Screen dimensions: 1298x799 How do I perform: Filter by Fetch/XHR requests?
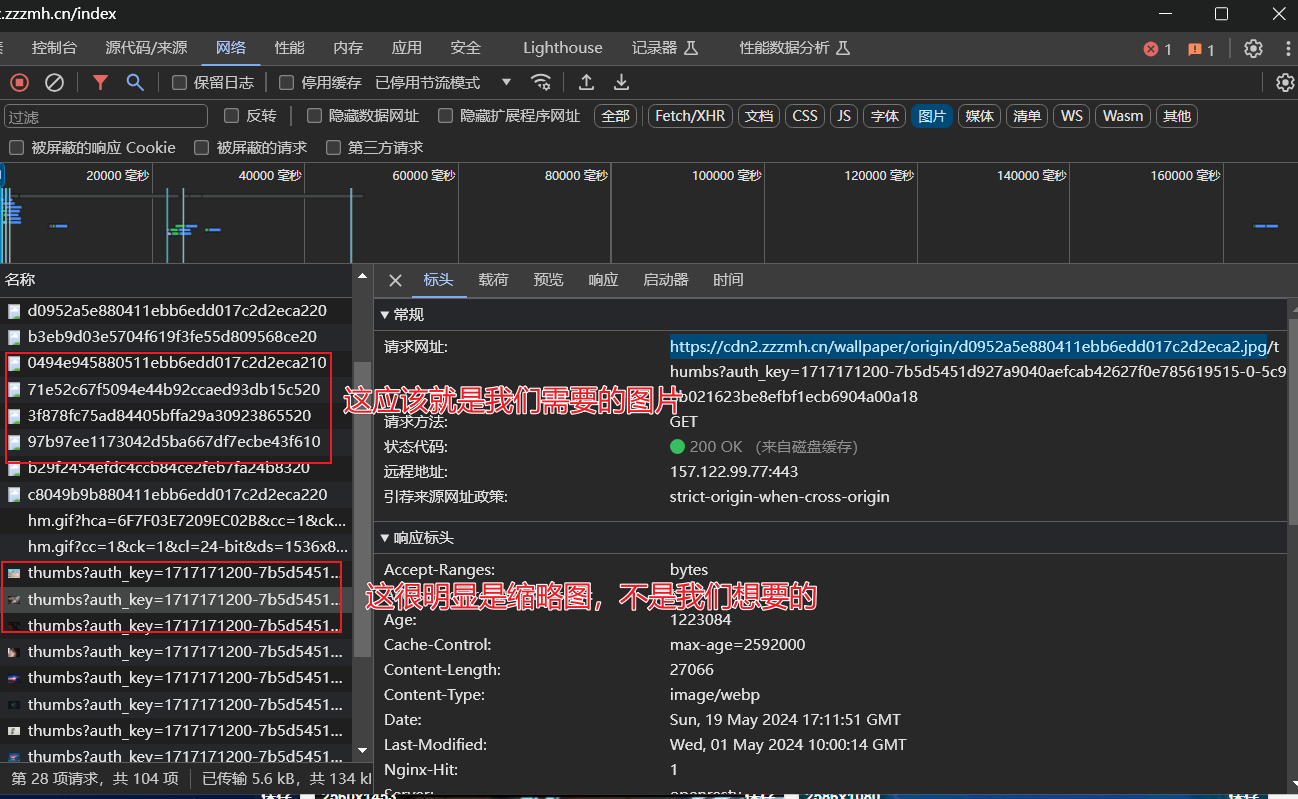pos(690,116)
